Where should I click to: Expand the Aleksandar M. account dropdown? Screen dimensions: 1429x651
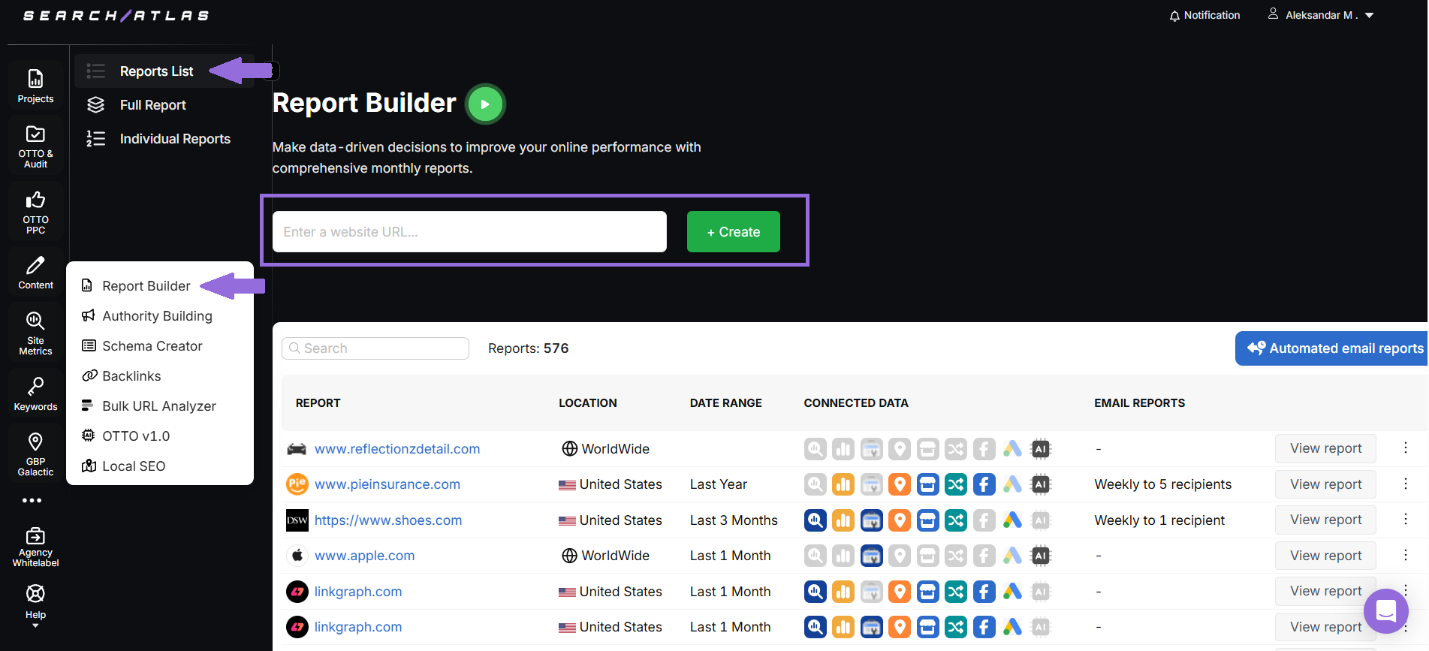click(x=1369, y=15)
